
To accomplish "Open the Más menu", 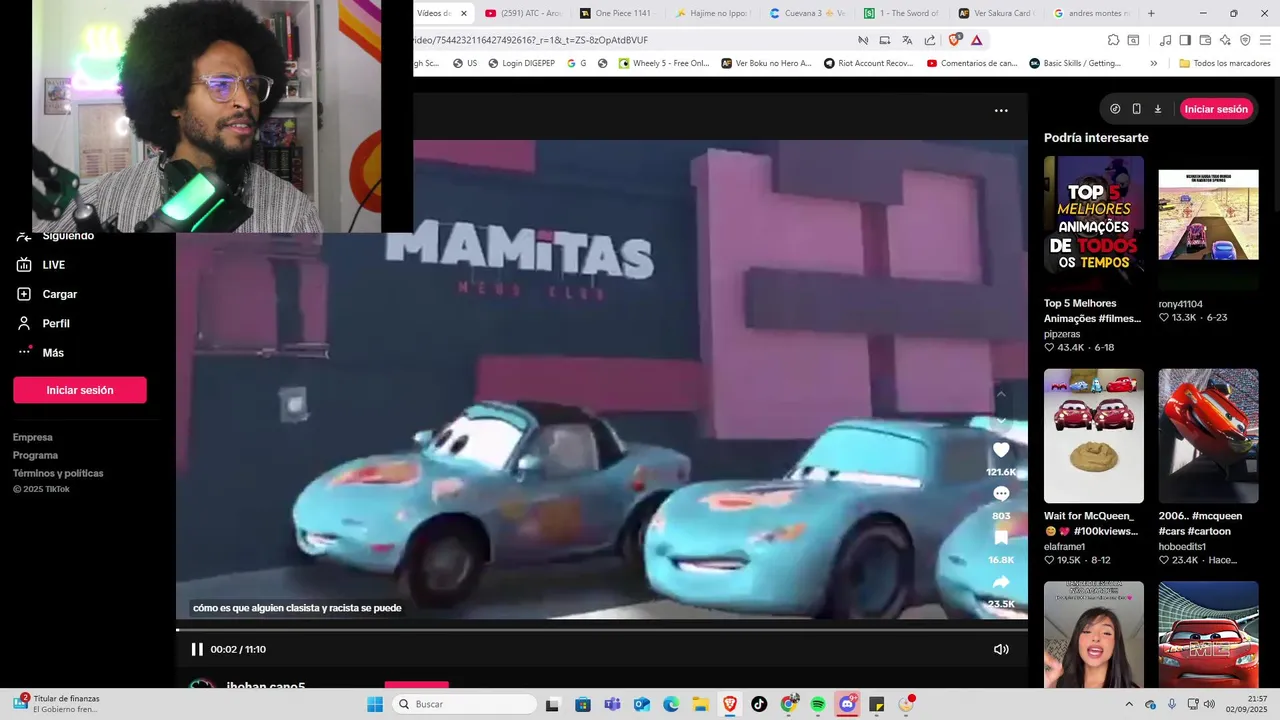I will point(53,352).
